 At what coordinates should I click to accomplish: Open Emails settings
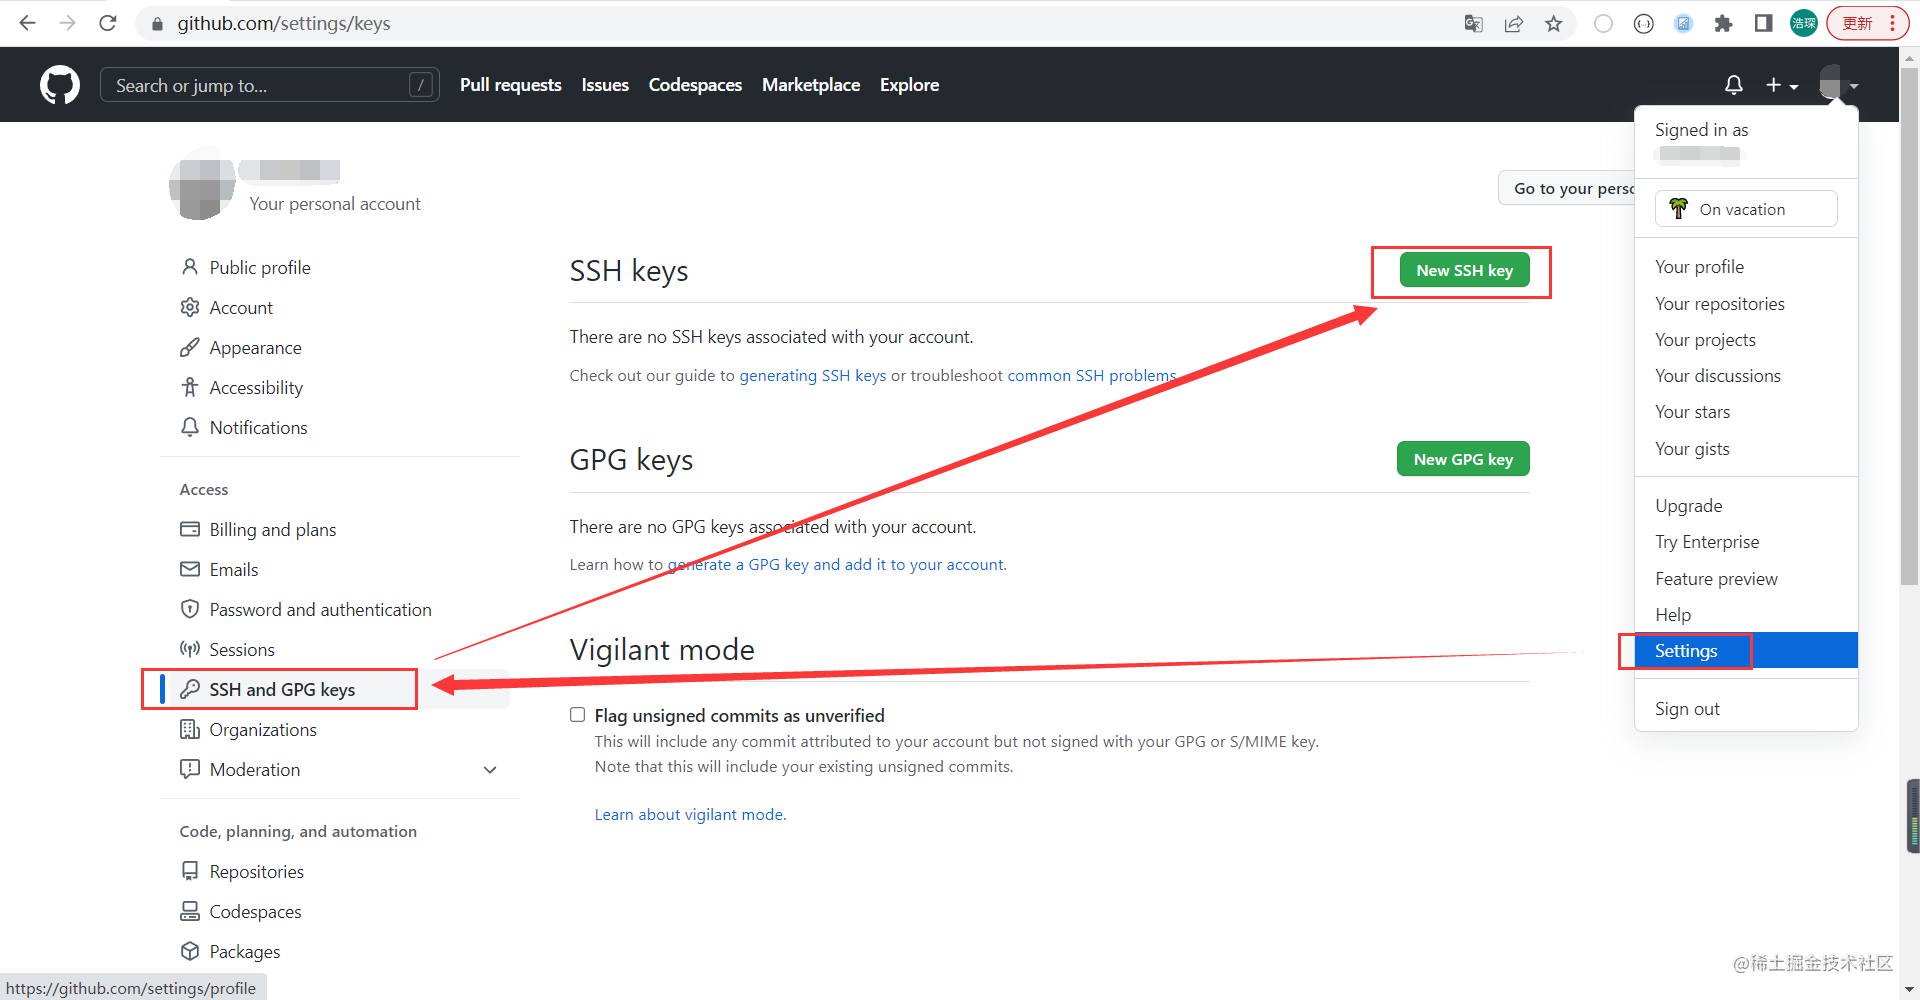point(234,569)
